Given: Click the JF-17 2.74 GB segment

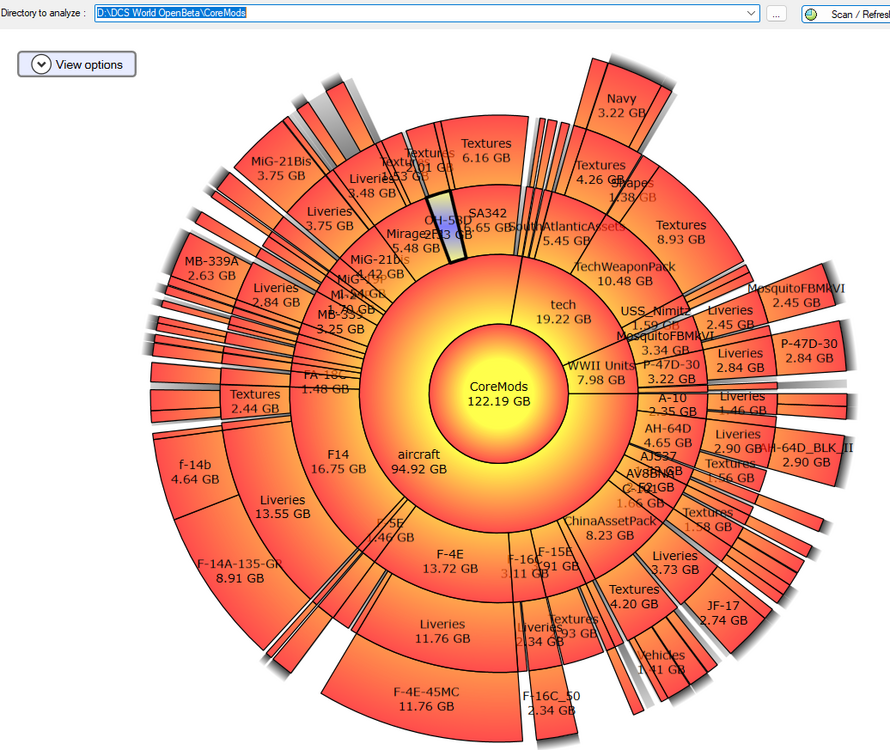Looking at the screenshot, I should pos(723,612).
